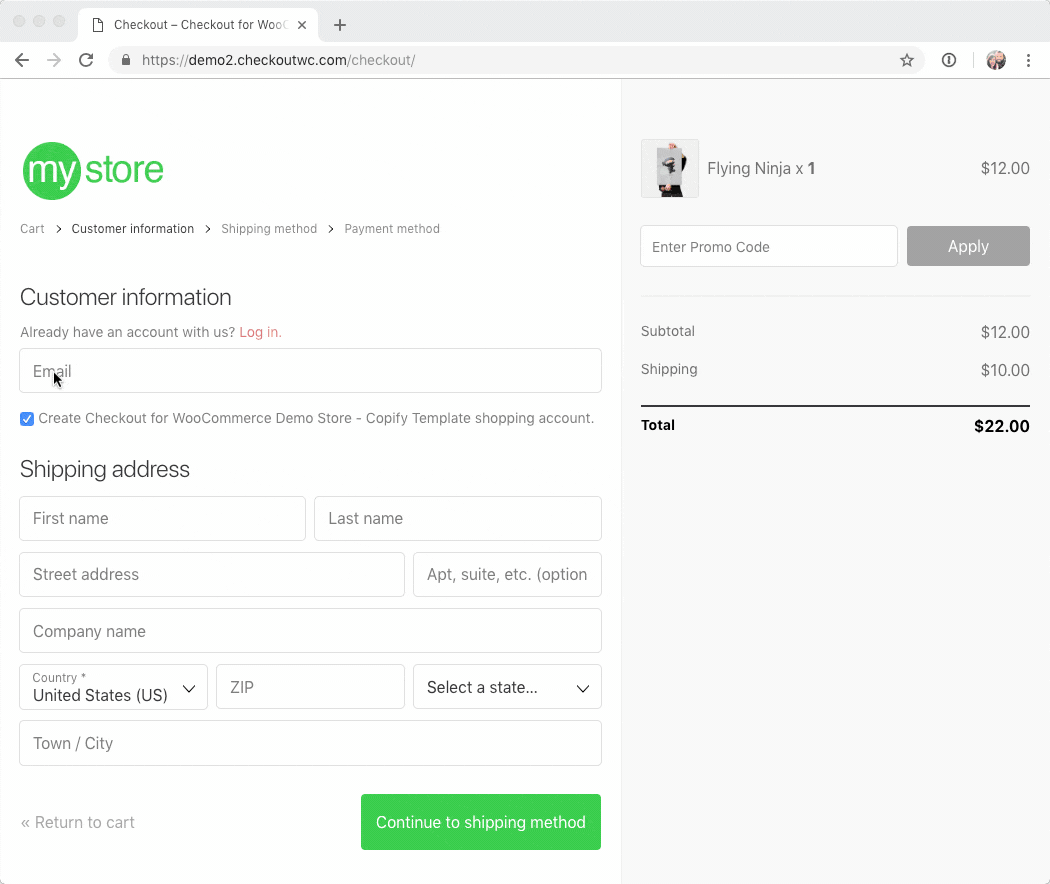Click the $22.00 total amount
The height and width of the screenshot is (884, 1050).
pyautogui.click(x=1002, y=427)
